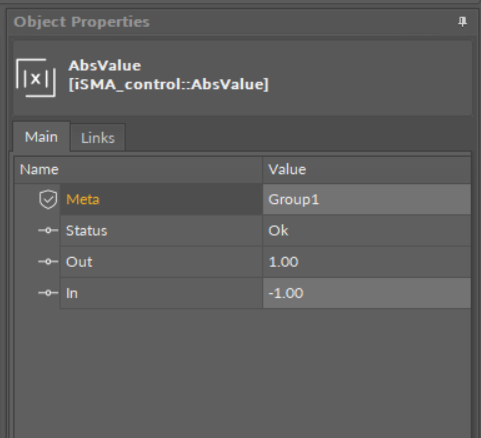
Task: Click the Meta shield checkmark icon
Action: click(48, 199)
